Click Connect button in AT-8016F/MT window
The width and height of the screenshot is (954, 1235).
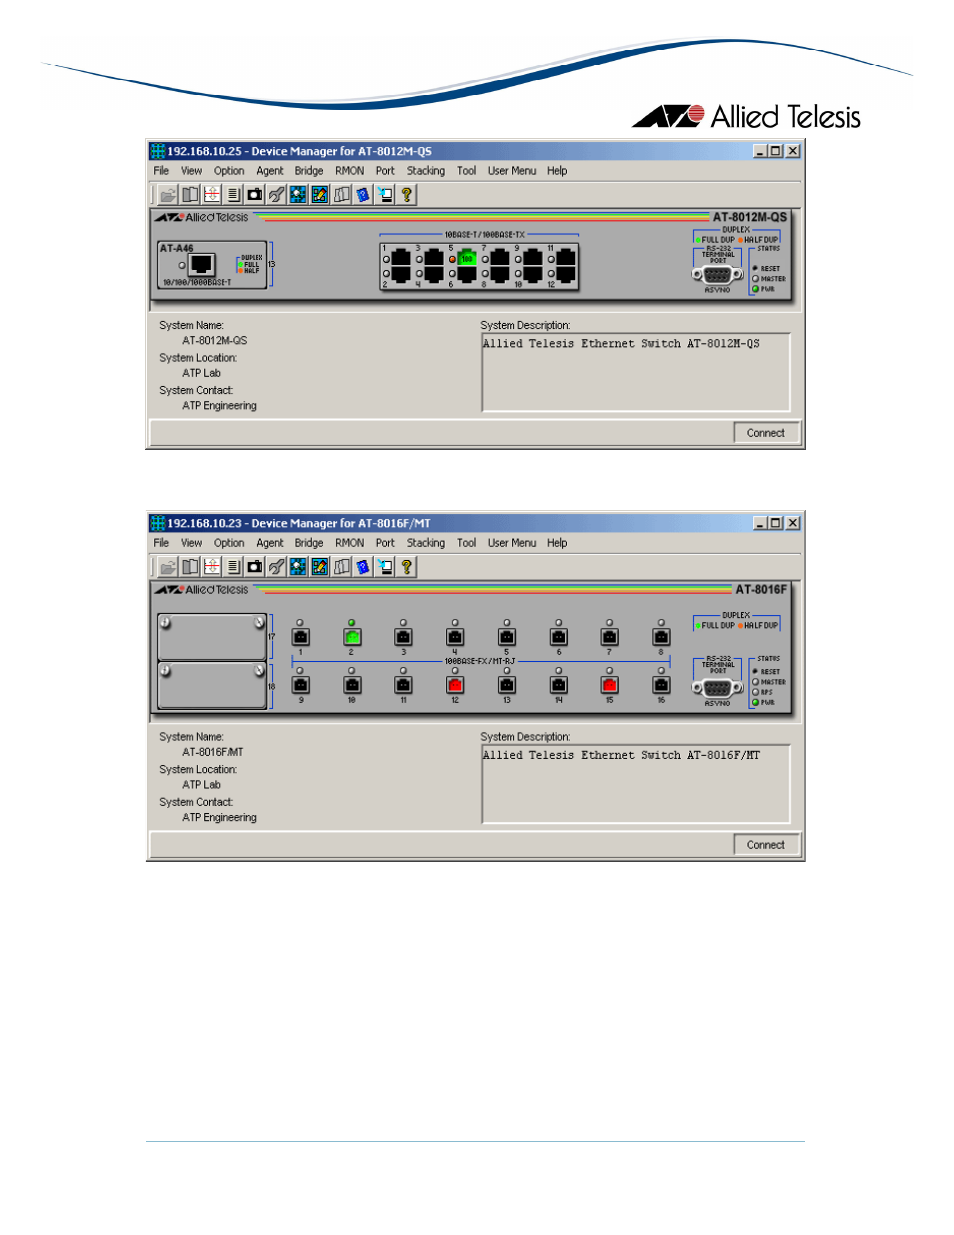[x=766, y=845]
